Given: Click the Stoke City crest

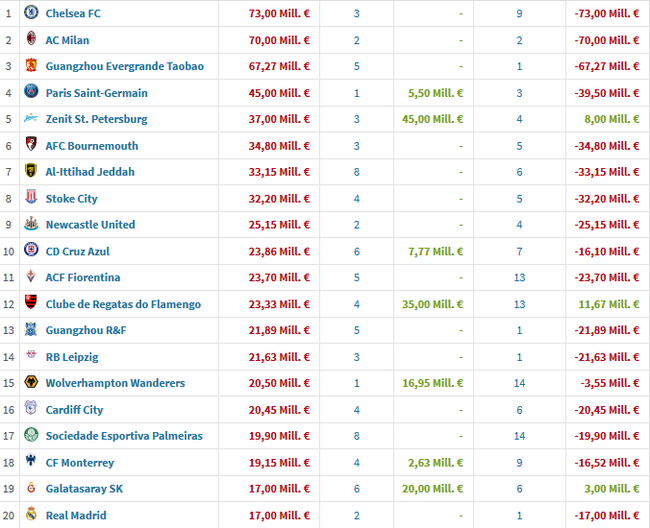Looking at the screenshot, I should (31, 196).
